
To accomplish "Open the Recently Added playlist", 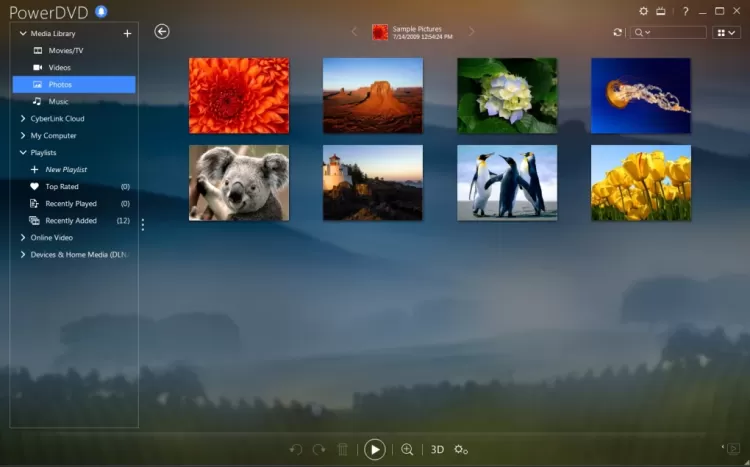I will pos(71,221).
